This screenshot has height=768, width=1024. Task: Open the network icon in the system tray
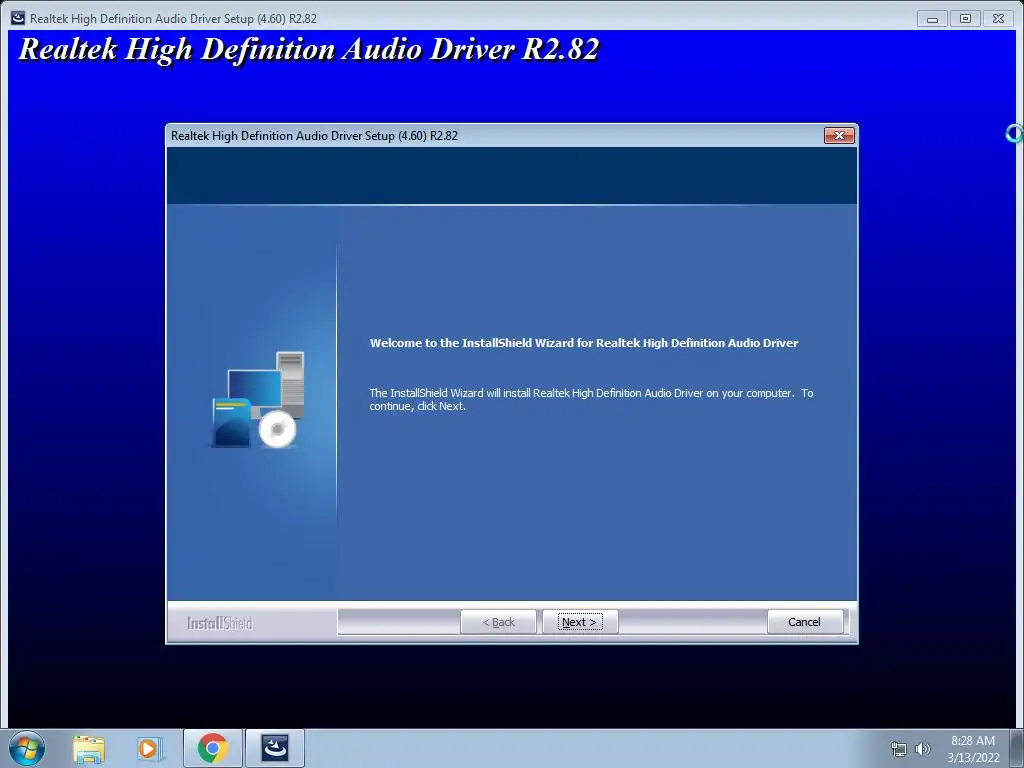[899, 749]
